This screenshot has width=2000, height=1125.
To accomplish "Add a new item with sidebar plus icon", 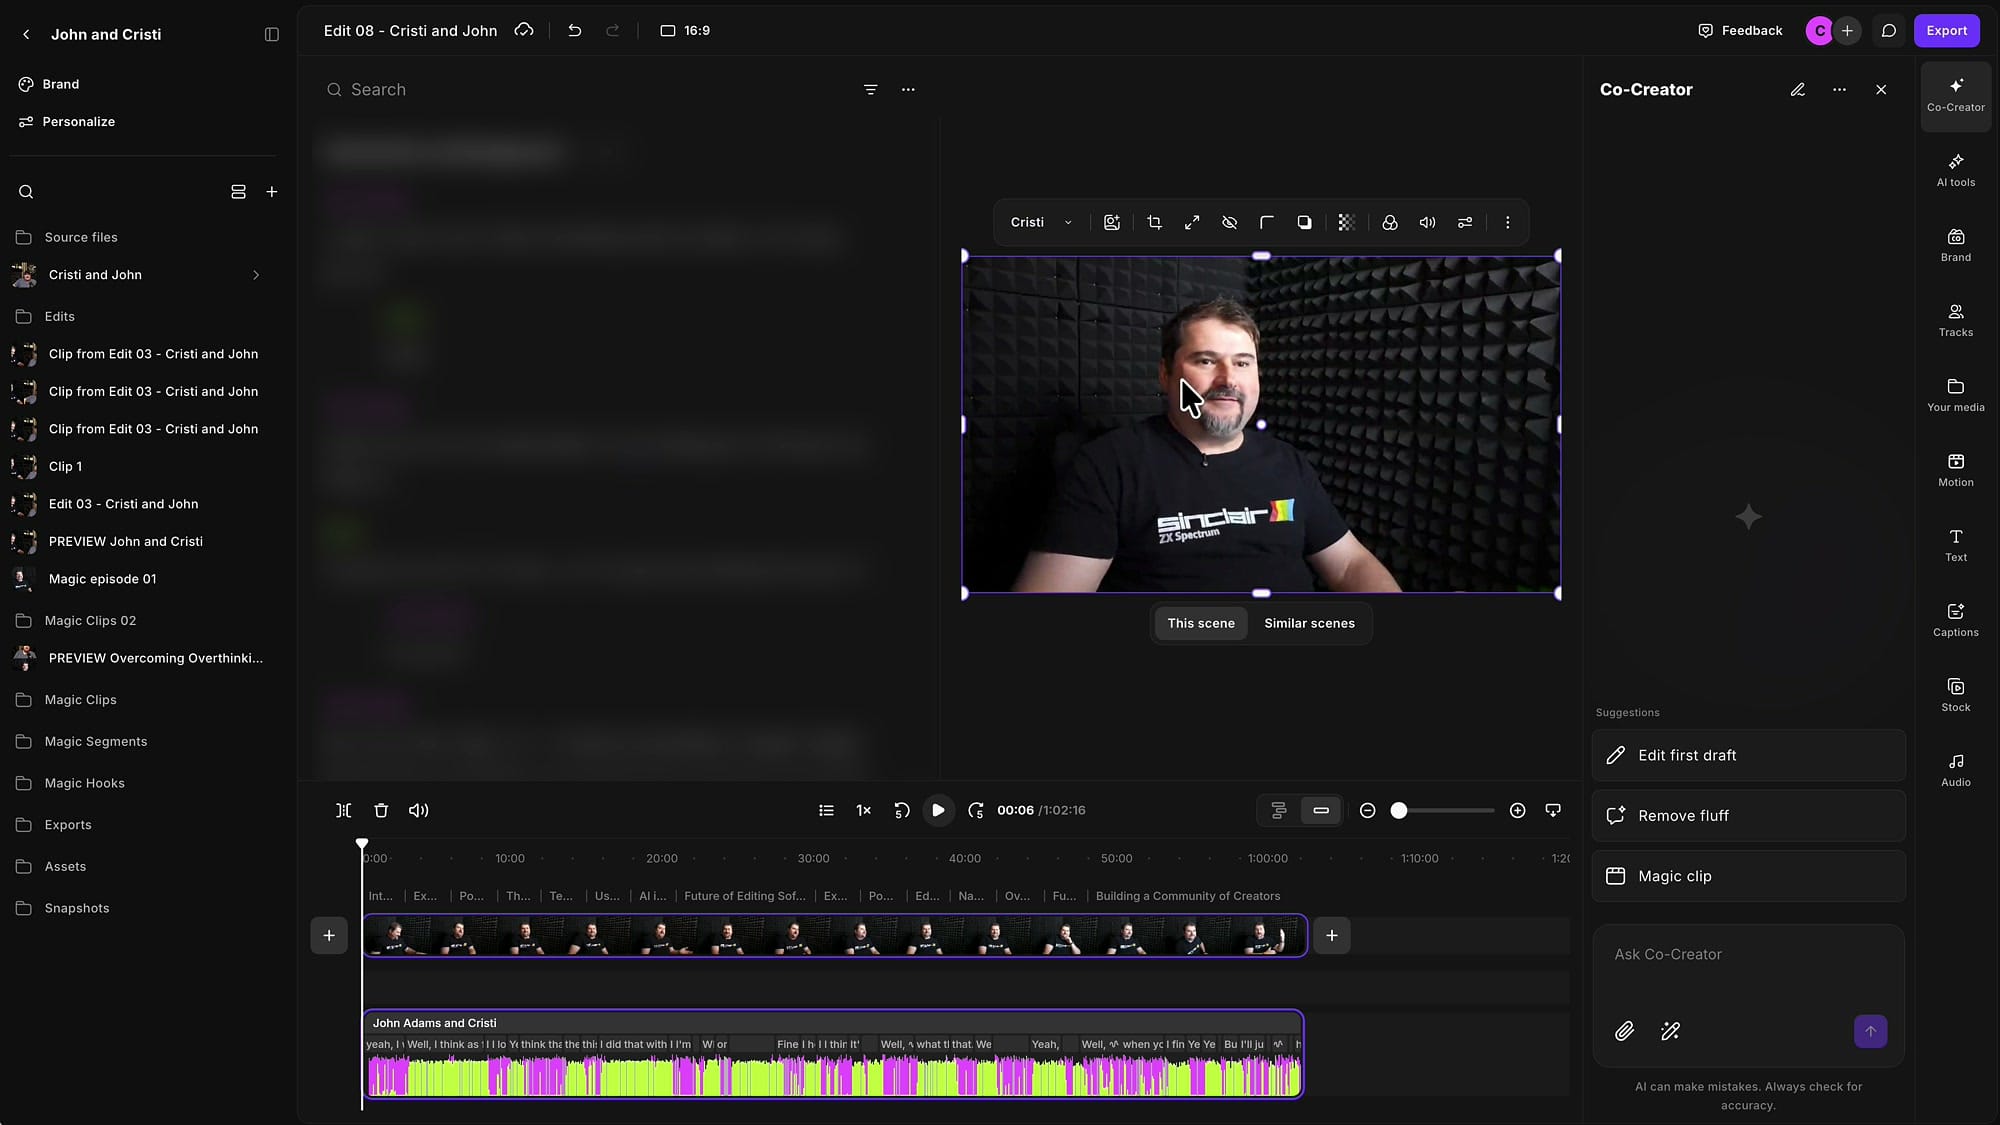I will pos(272,192).
